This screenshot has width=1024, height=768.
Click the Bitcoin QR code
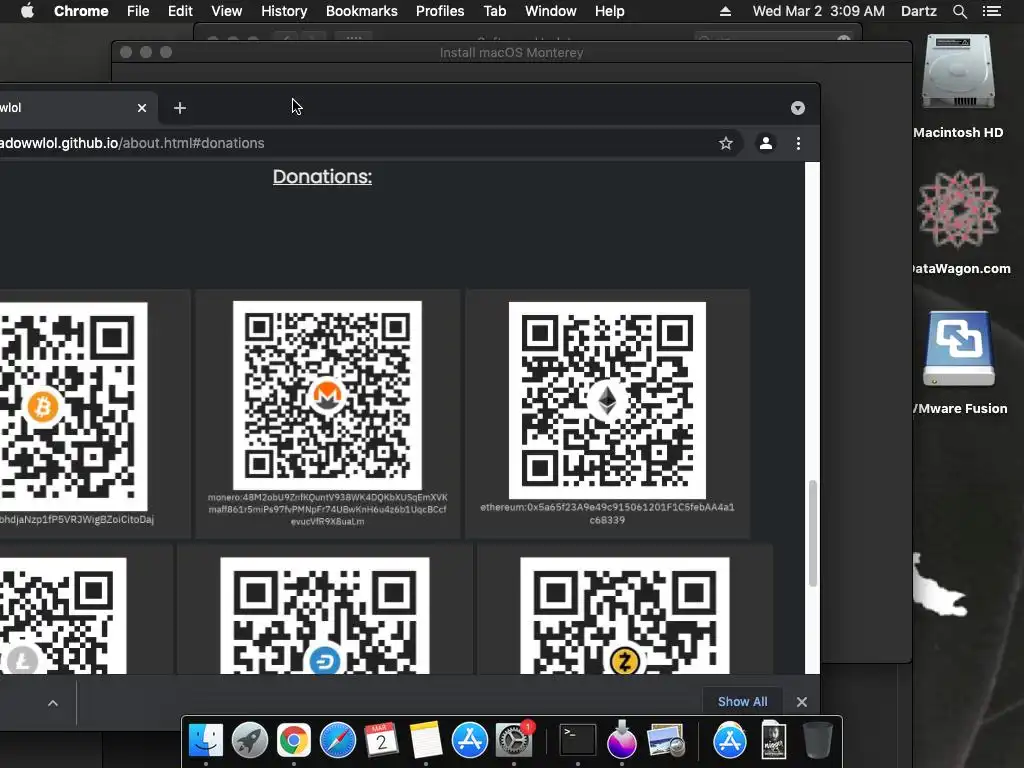click(73, 406)
